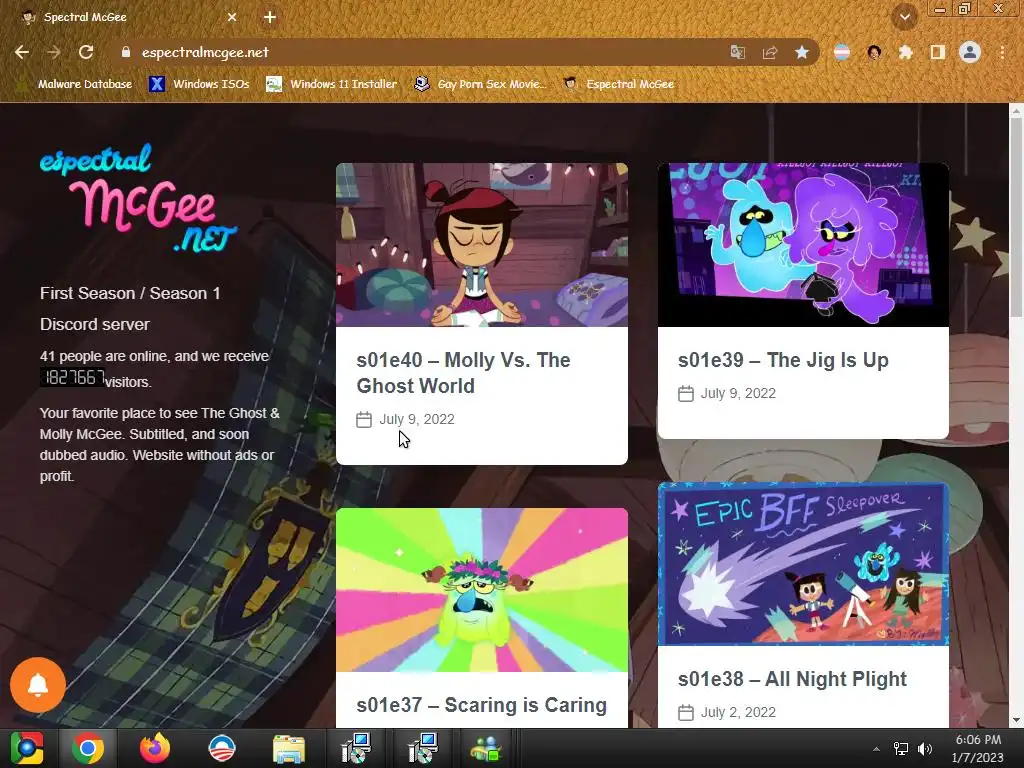Click the visitor counter digits
The width and height of the screenshot is (1024, 768).
(x=72, y=377)
